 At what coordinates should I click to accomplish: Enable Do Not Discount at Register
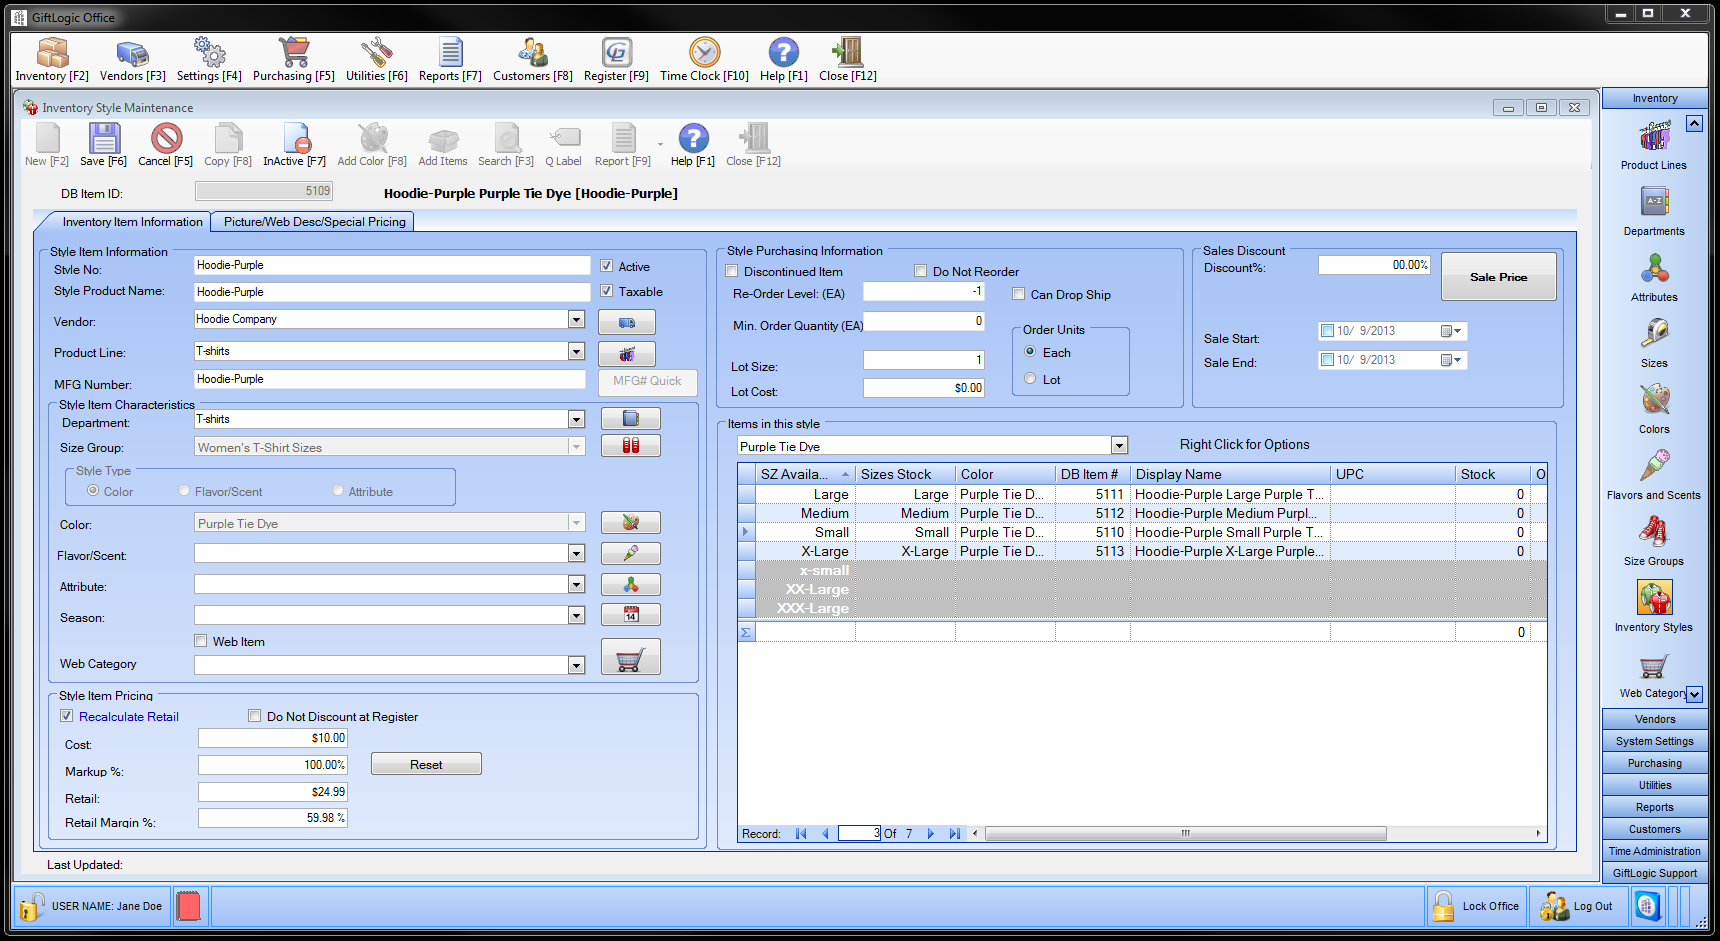pos(254,716)
